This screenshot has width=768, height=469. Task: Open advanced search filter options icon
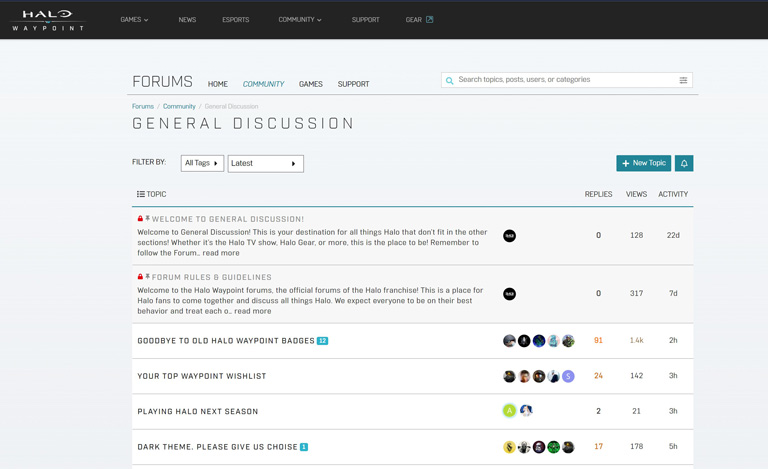tap(683, 80)
